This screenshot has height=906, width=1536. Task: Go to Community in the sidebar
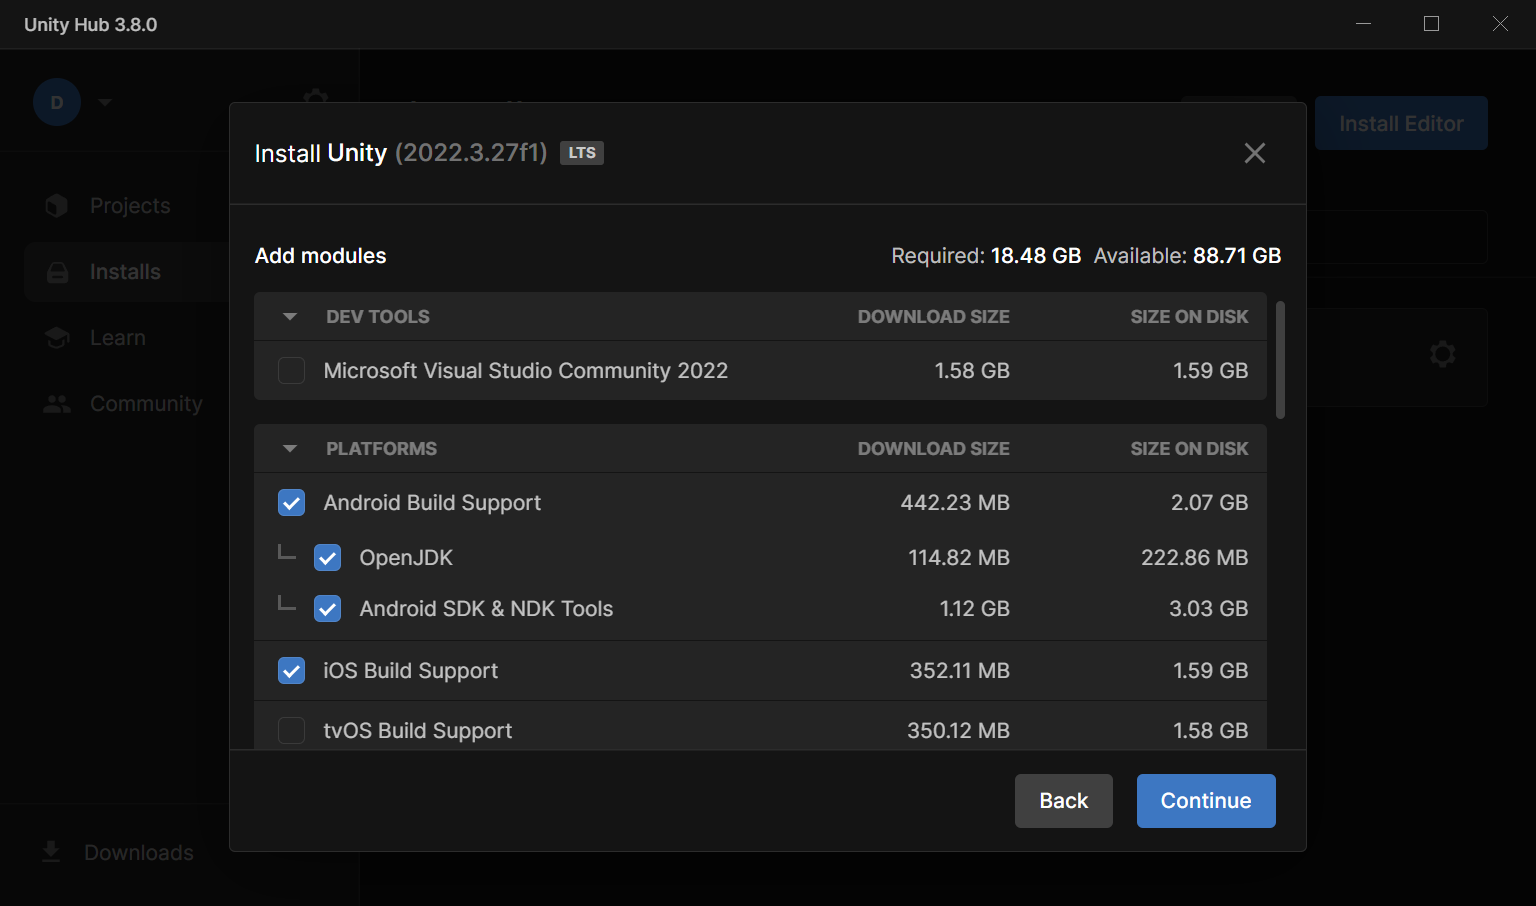146,404
